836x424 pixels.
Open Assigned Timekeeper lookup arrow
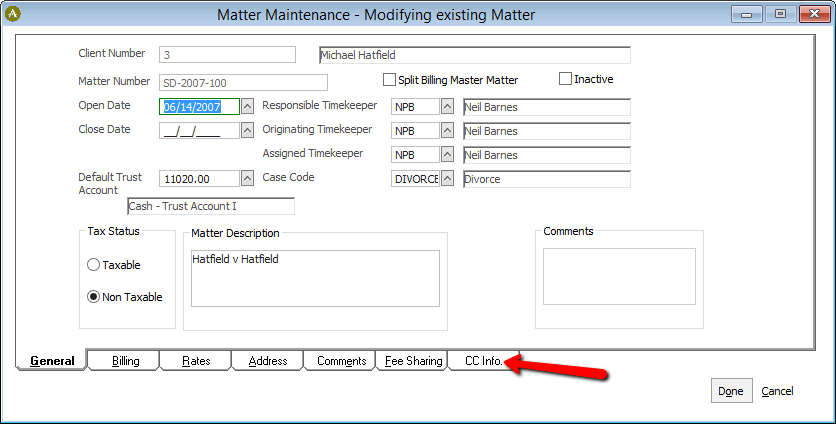coord(447,155)
